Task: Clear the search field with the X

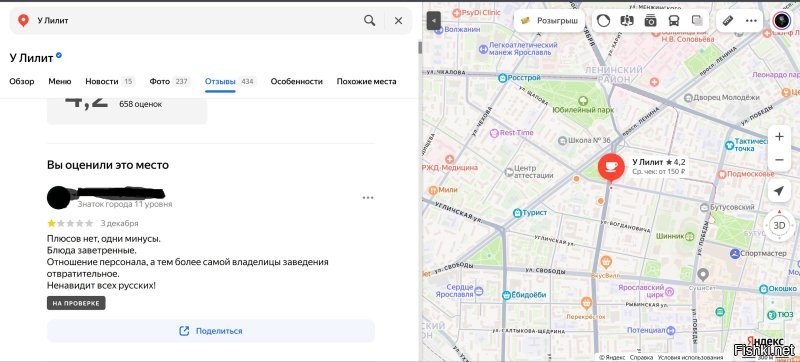Action: [x=398, y=20]
